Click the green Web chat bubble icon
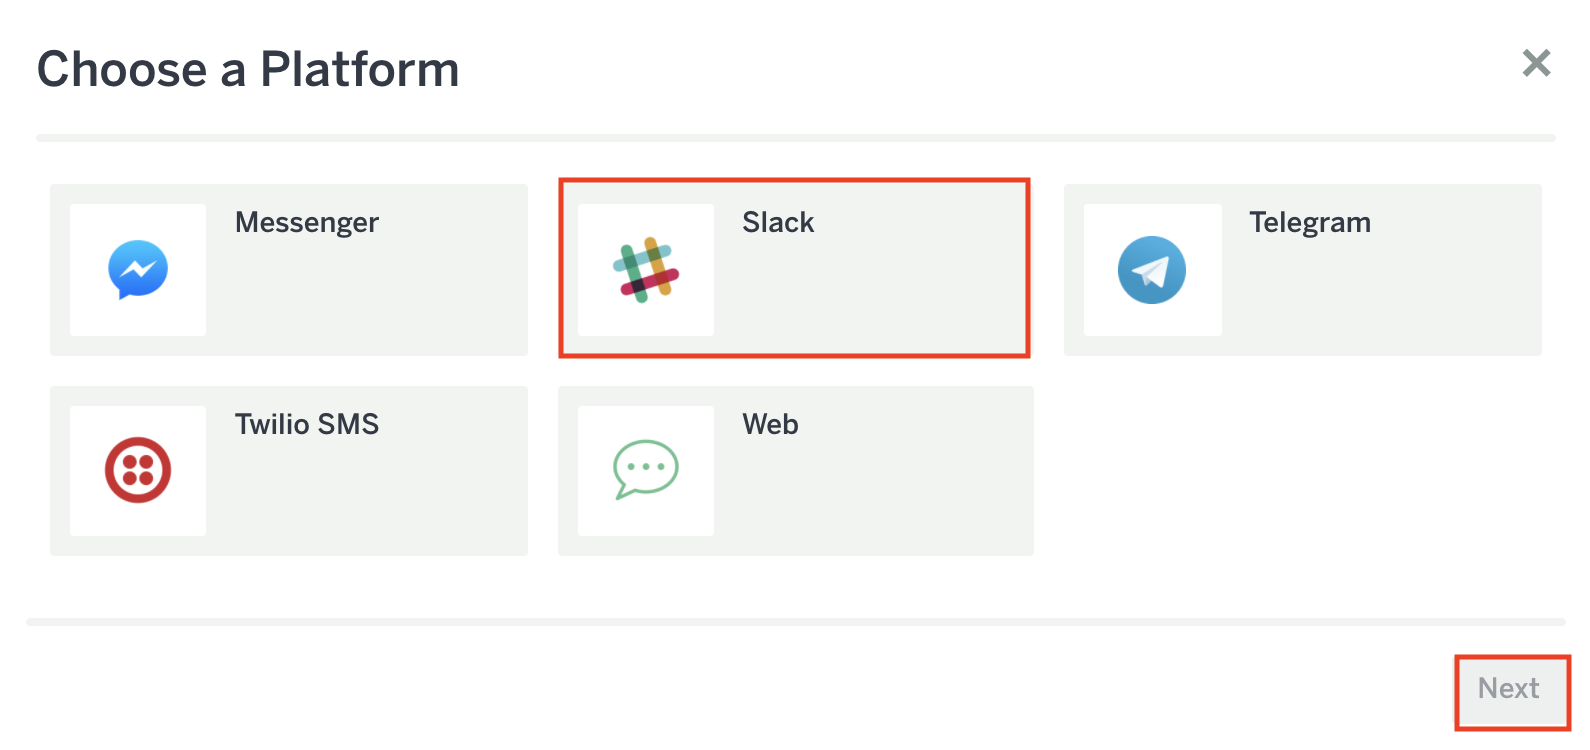1590x750 pixels. [646, 469]
